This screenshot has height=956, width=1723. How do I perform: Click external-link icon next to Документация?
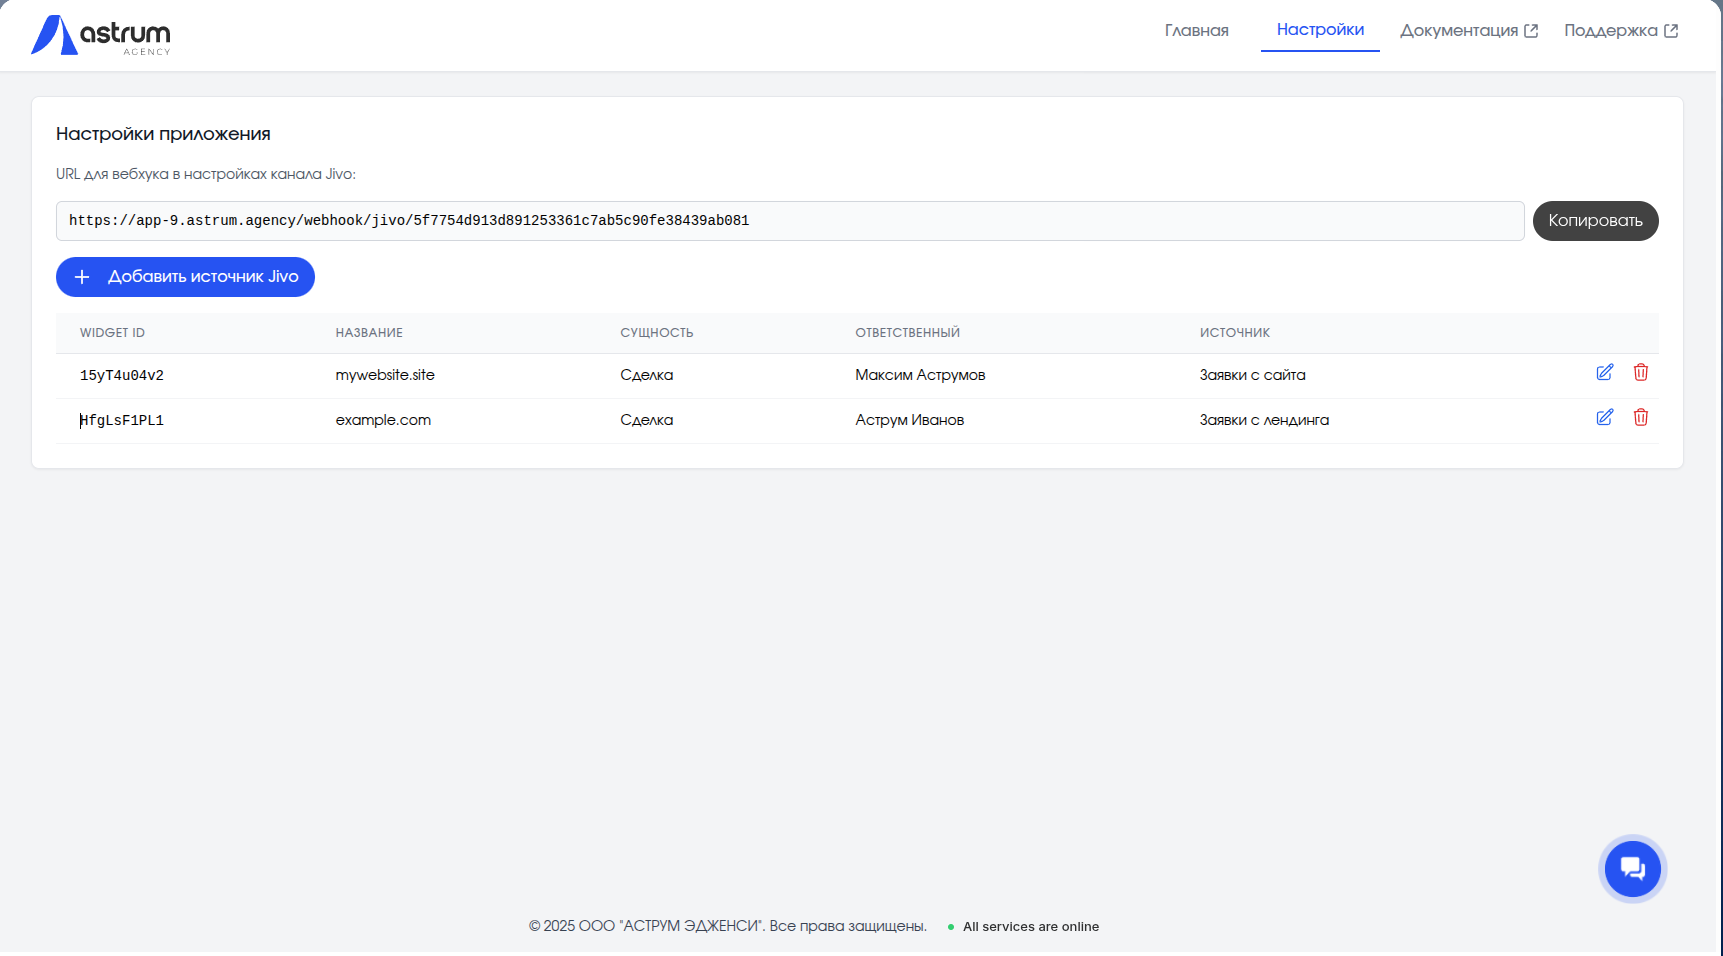click(1531, 31)
